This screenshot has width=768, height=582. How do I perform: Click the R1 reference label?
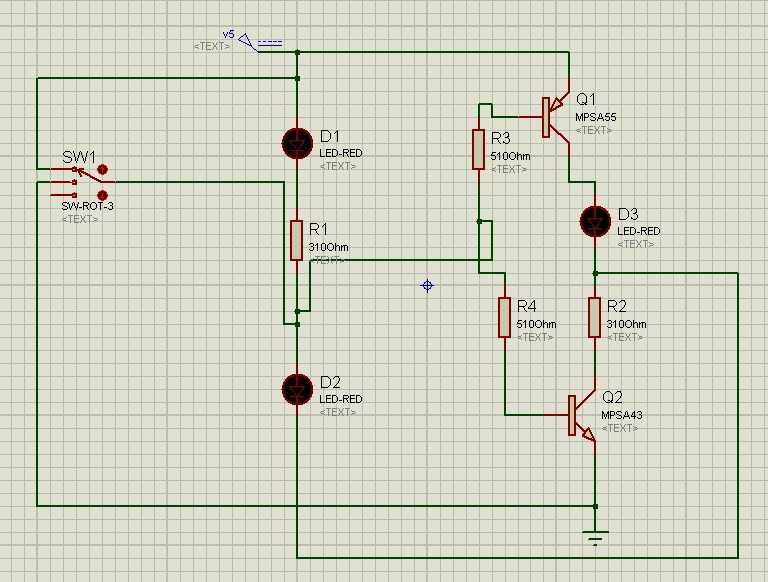point(318,229)
